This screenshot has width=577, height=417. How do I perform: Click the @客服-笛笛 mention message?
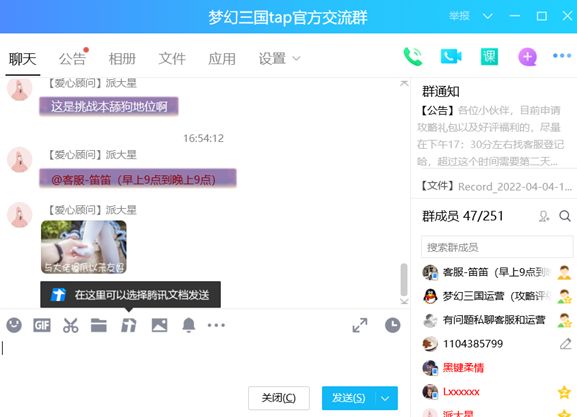[138, 179]
